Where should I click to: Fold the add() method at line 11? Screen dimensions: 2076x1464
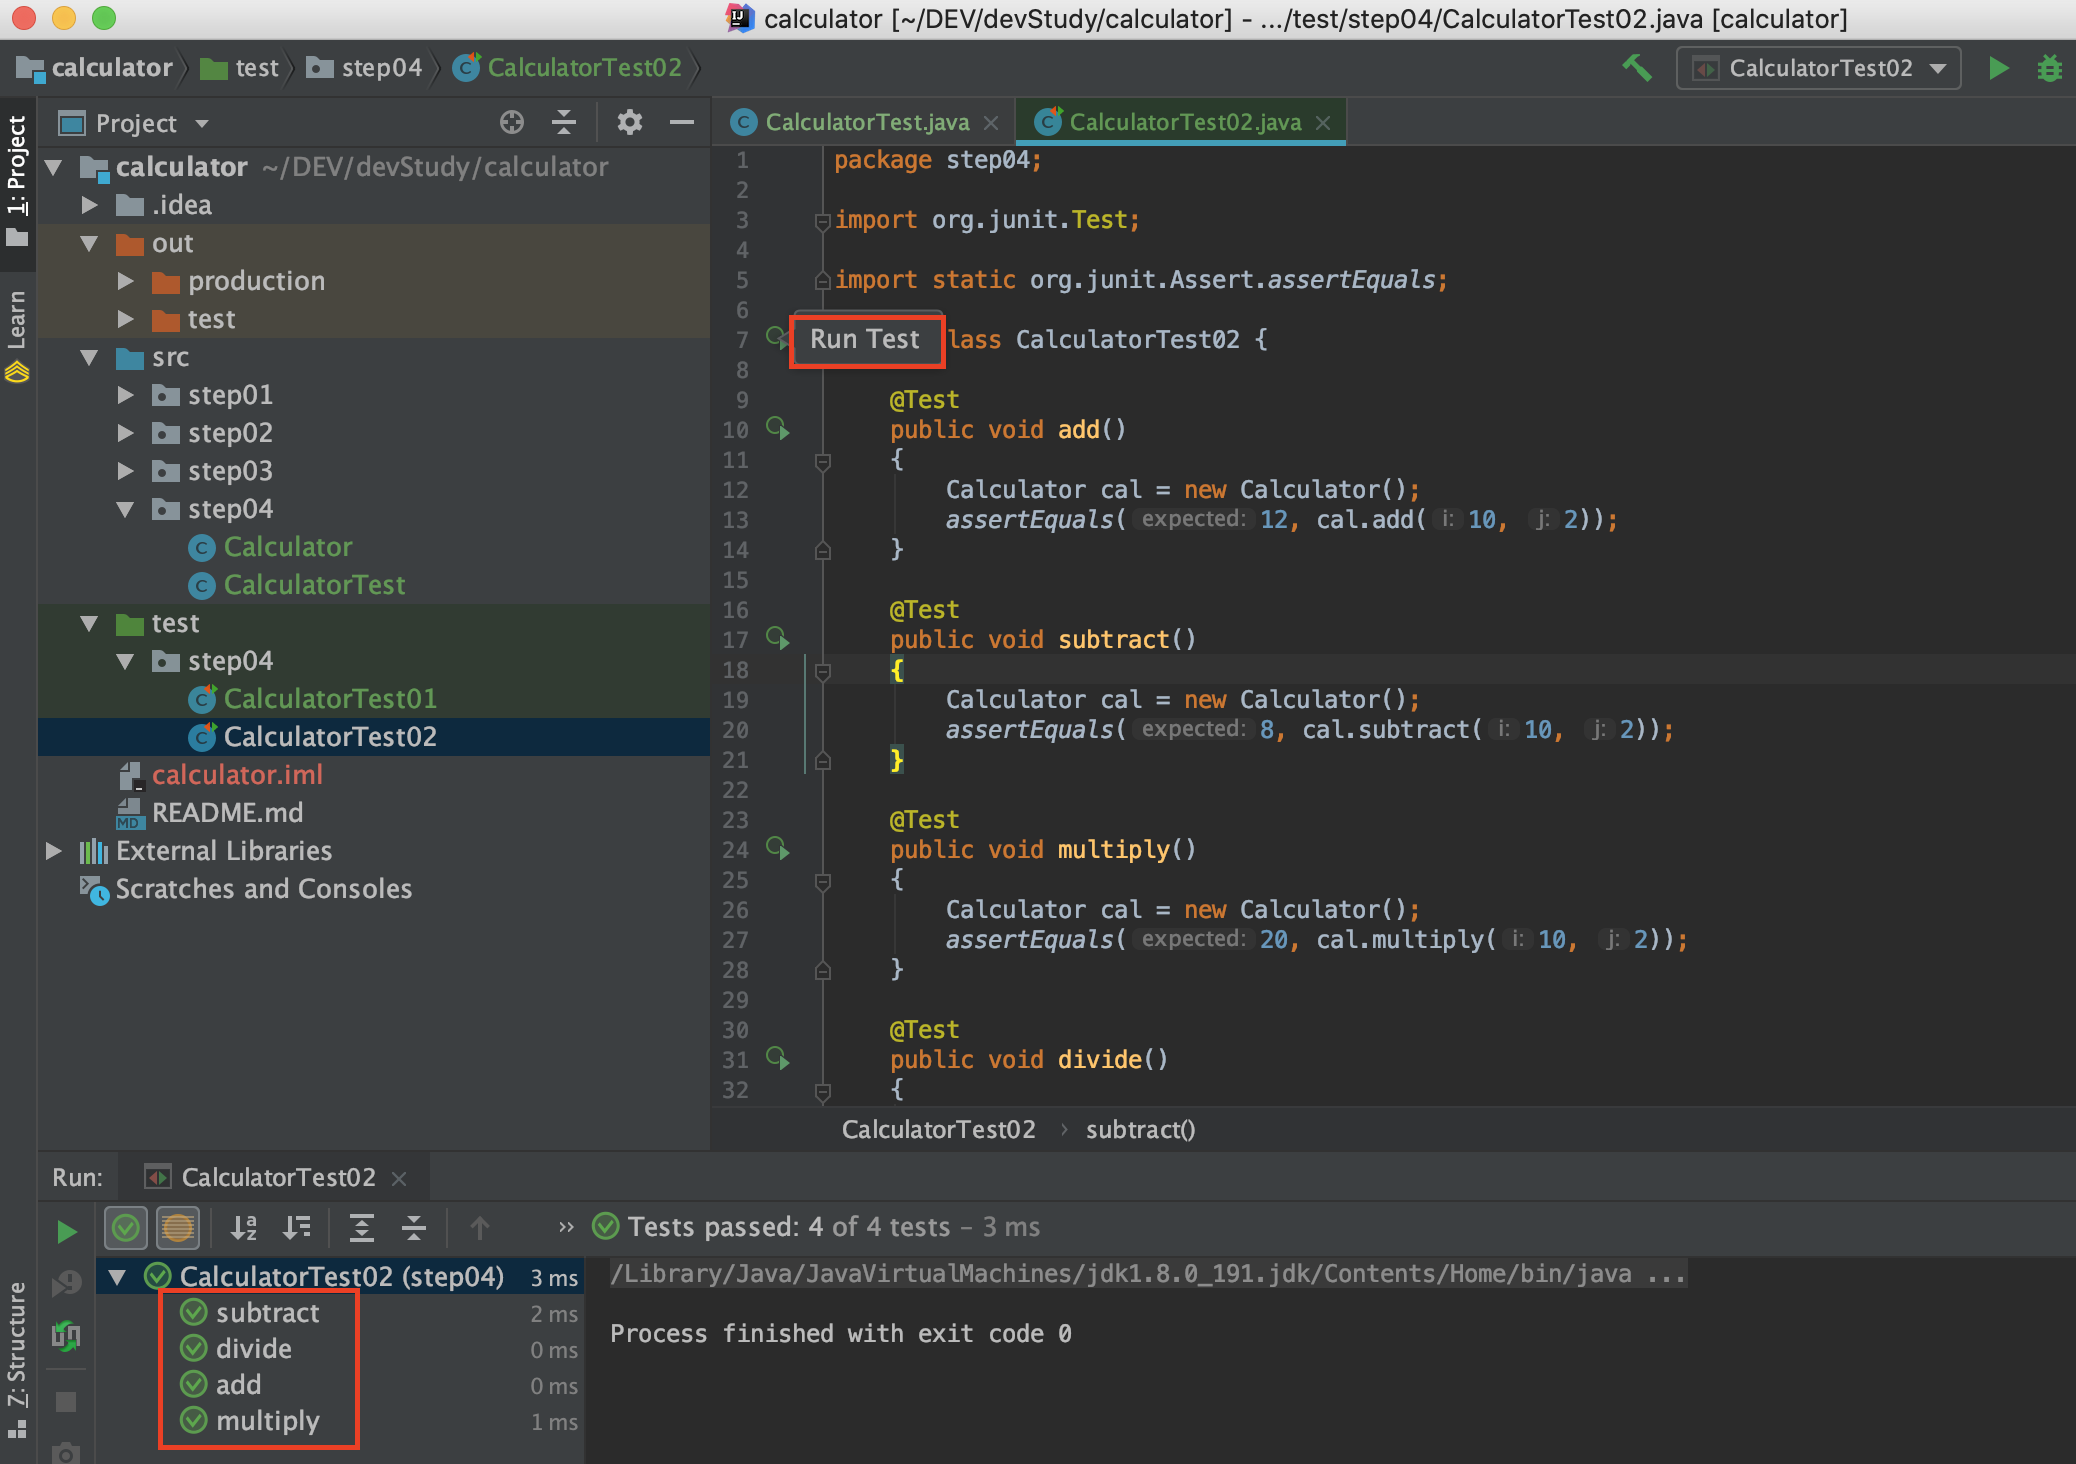[823, 461]
